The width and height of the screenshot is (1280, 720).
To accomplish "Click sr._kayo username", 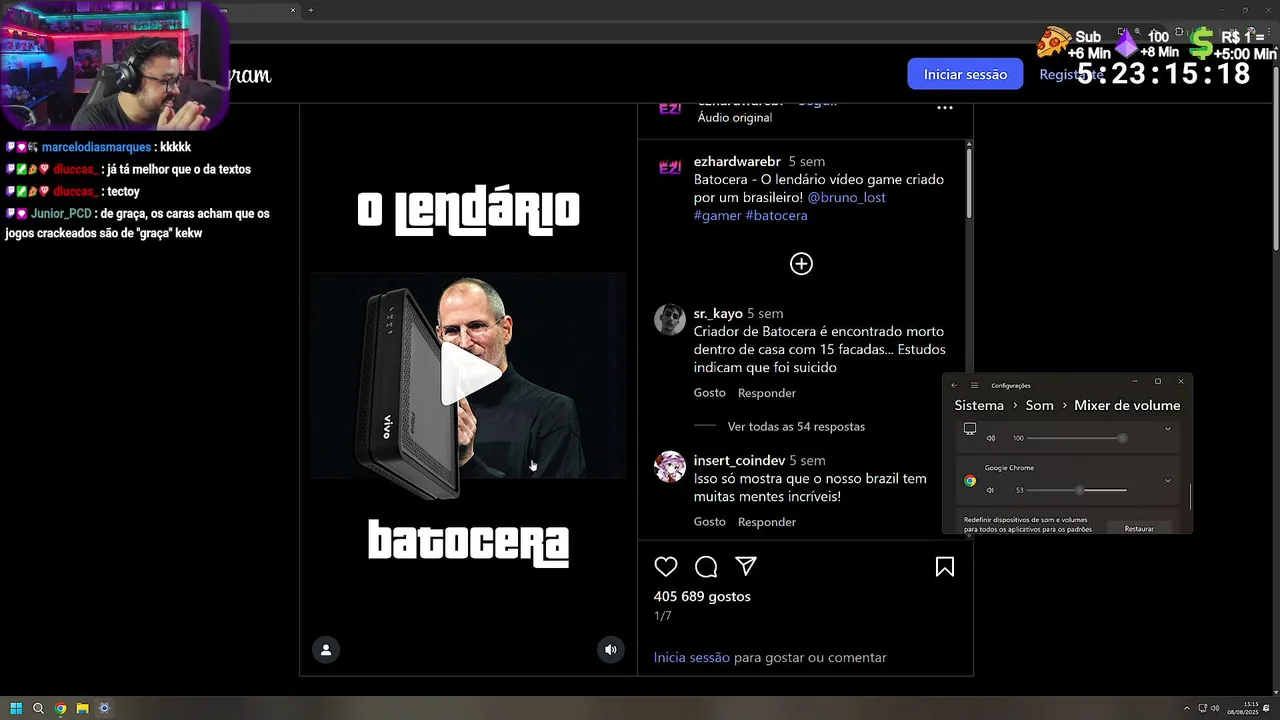I will [718, 313].
